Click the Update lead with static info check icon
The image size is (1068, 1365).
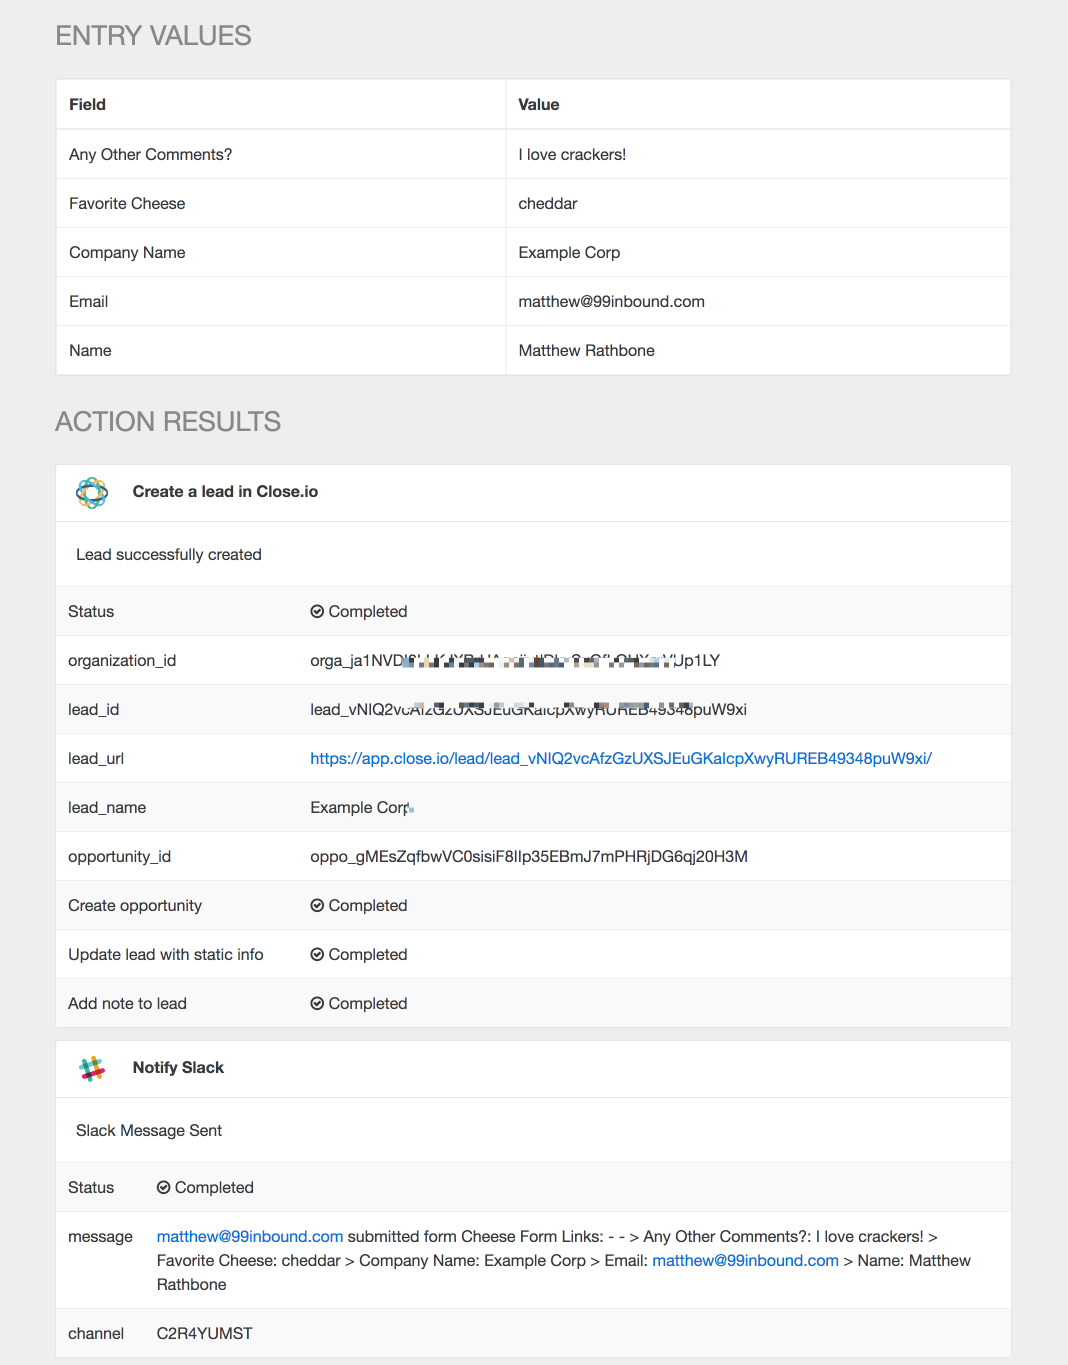coord(317,954)
